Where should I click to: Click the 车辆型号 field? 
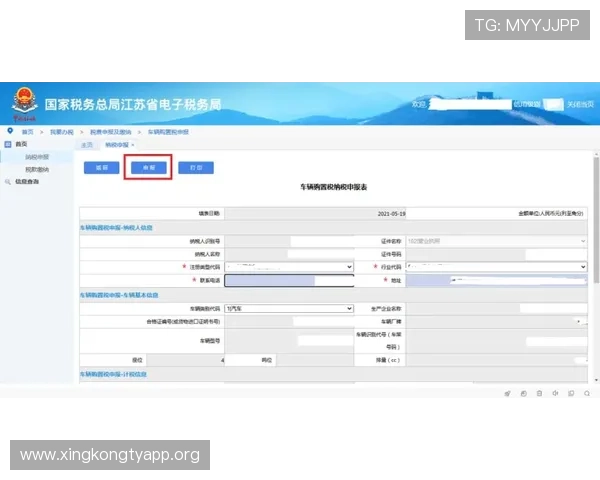[x=289, y=341]
